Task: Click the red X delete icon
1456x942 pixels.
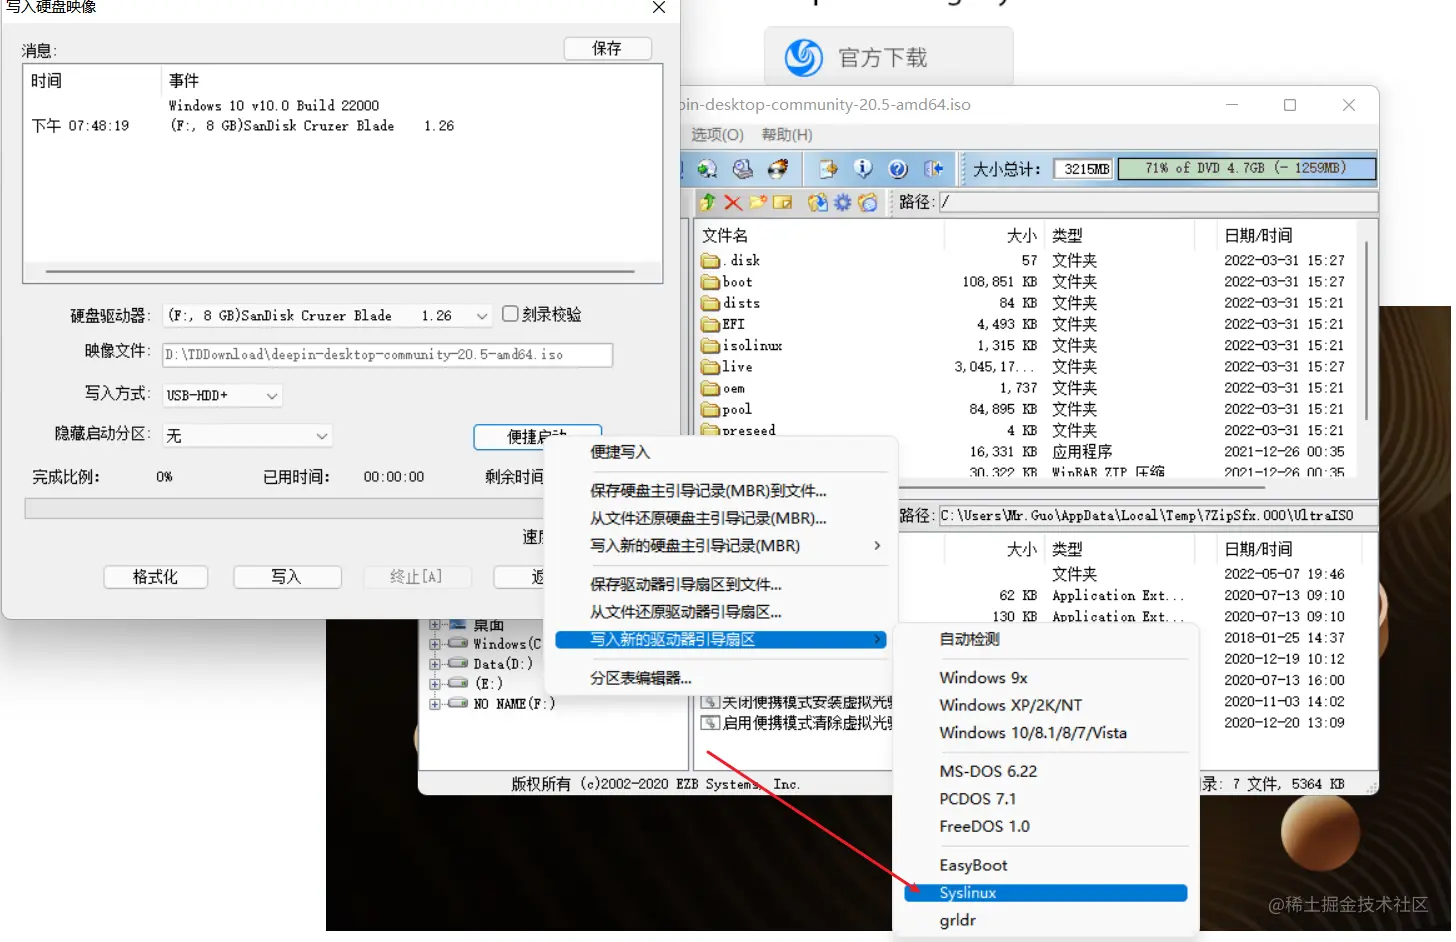Action: pyautogui.click(x=733, y=202)
